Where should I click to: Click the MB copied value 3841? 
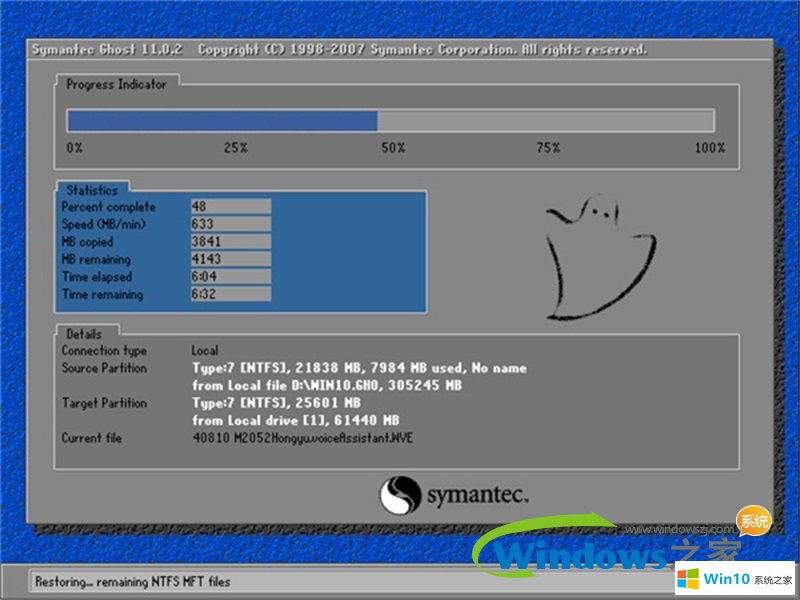[x=231, y=241]
